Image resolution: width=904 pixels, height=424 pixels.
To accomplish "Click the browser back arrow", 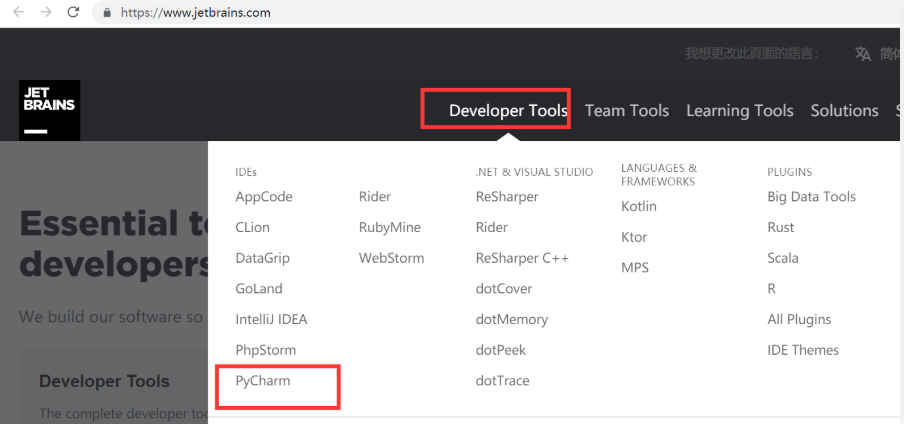I will 19,12.
